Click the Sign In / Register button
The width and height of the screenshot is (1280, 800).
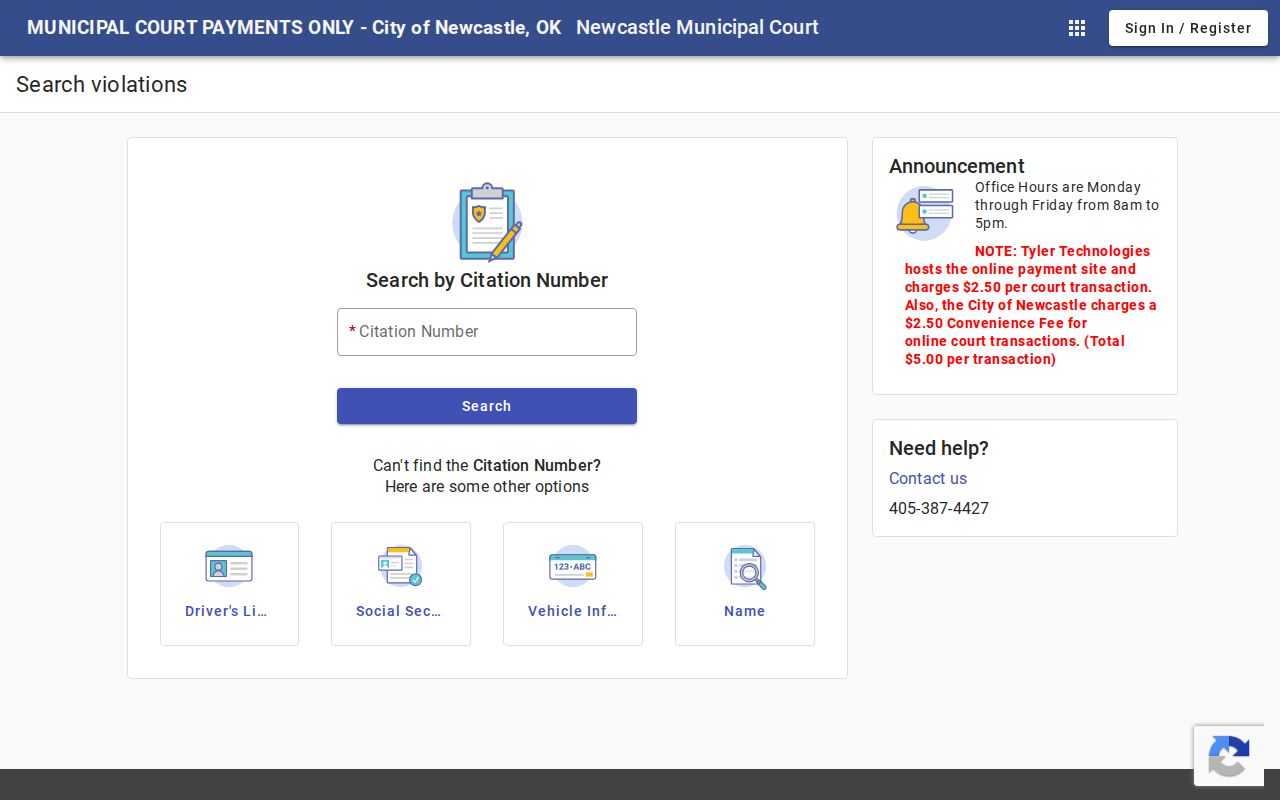point(1188,28)
